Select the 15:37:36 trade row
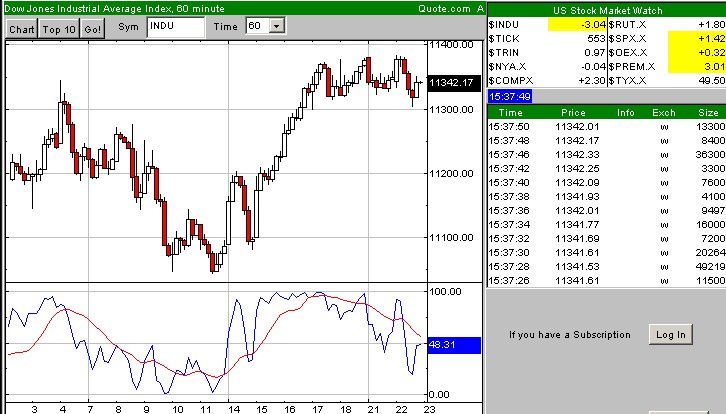 click(x=607, y=210)
